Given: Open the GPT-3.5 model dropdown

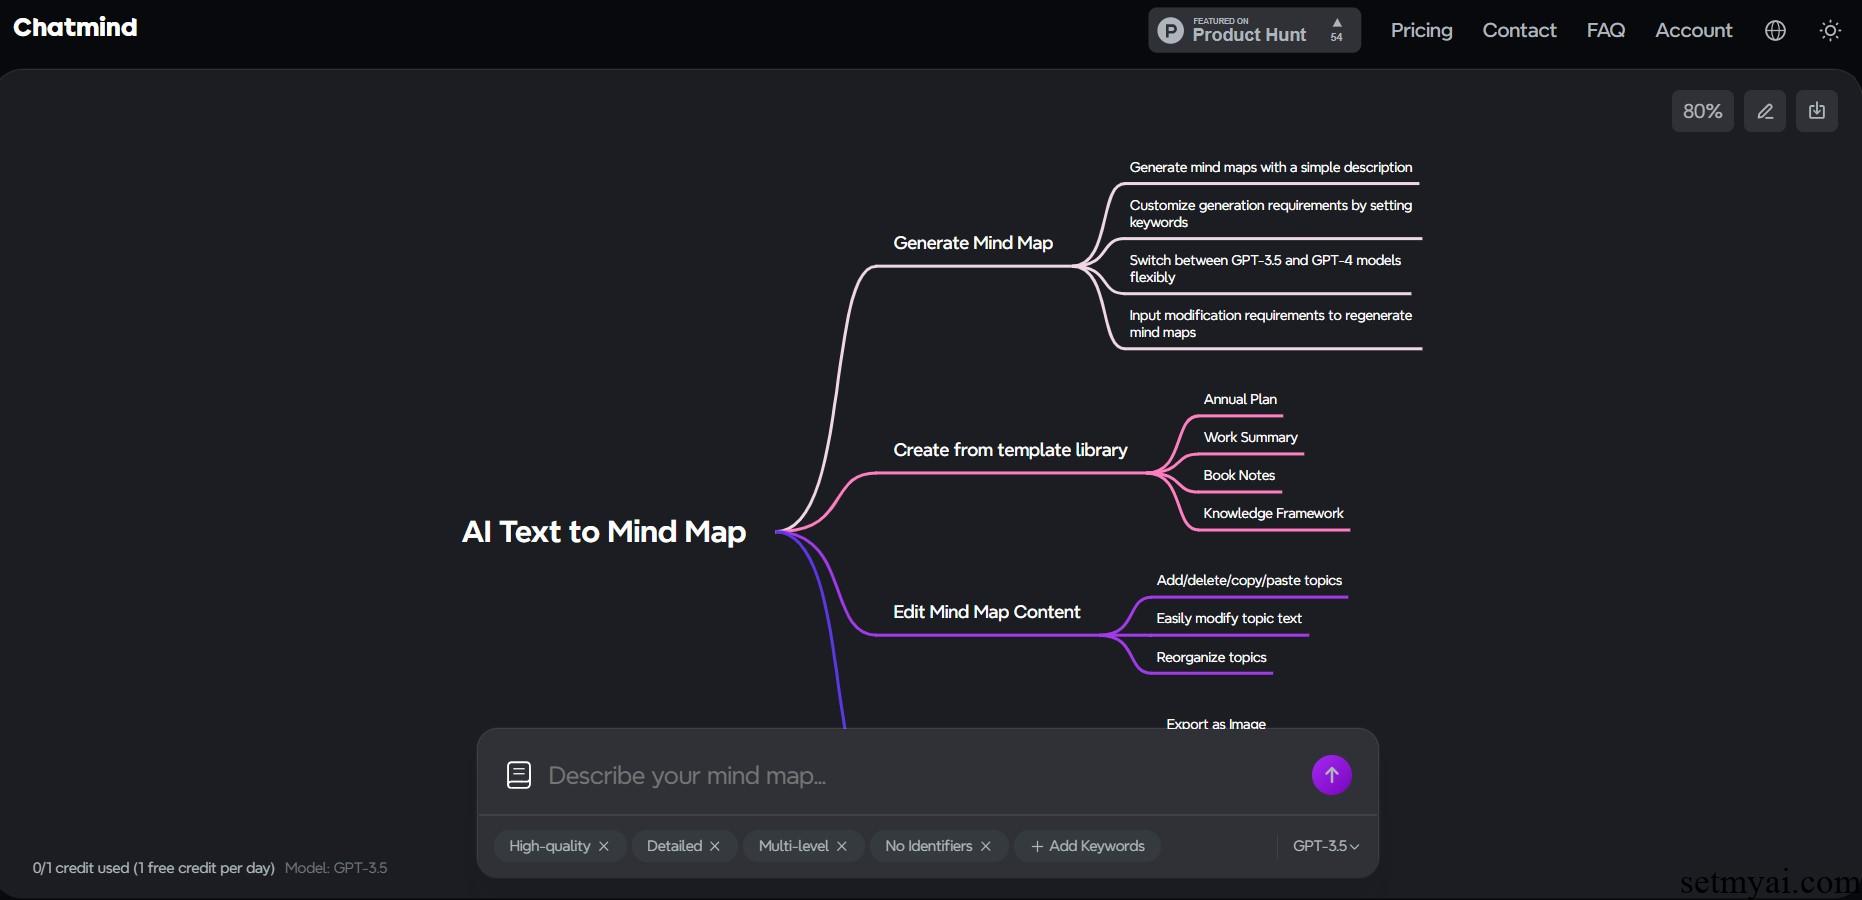Looking at the screenshot, I should [1326, 846].
